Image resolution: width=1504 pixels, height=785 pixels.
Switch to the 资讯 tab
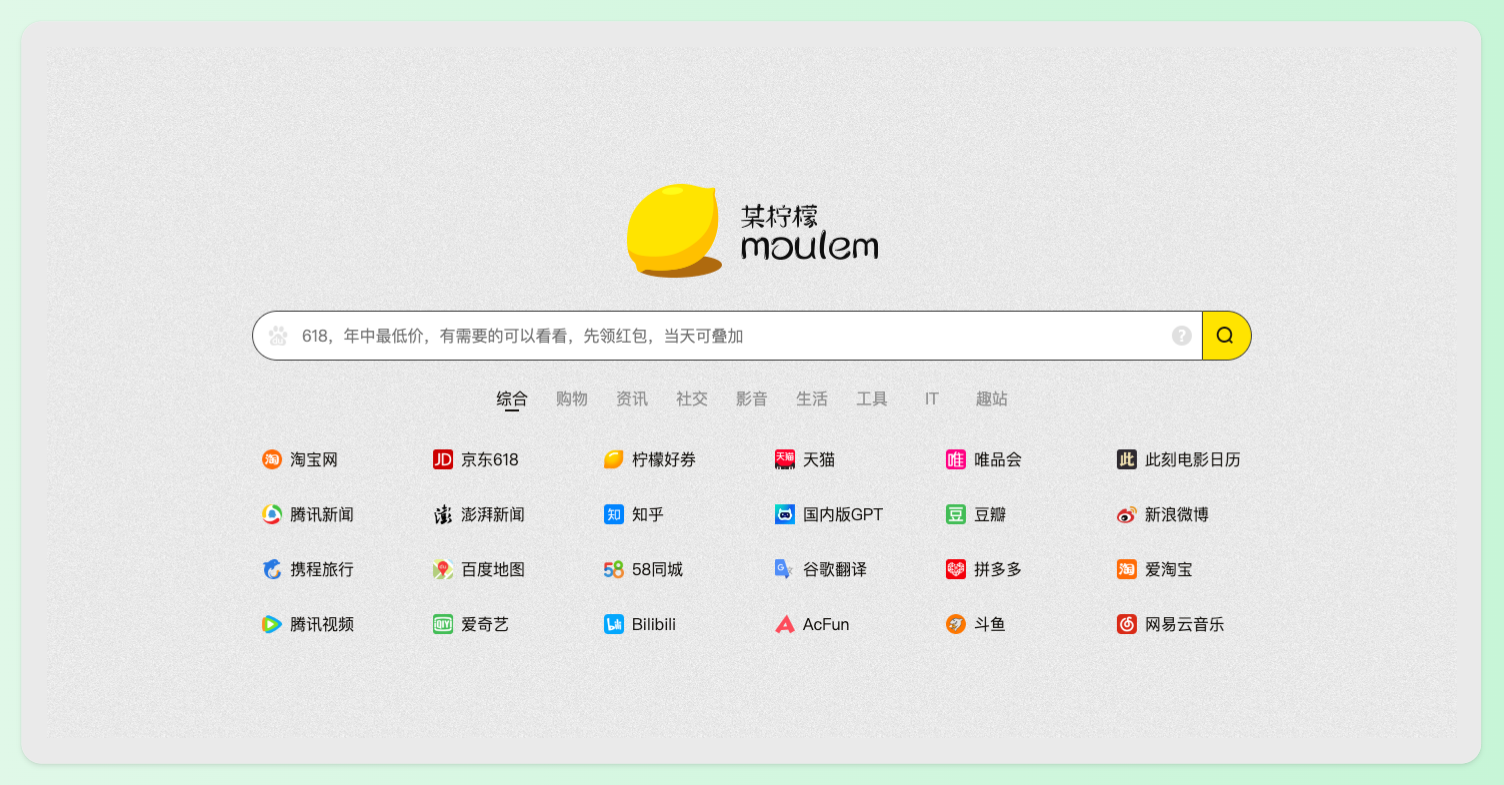click(632, 399)
